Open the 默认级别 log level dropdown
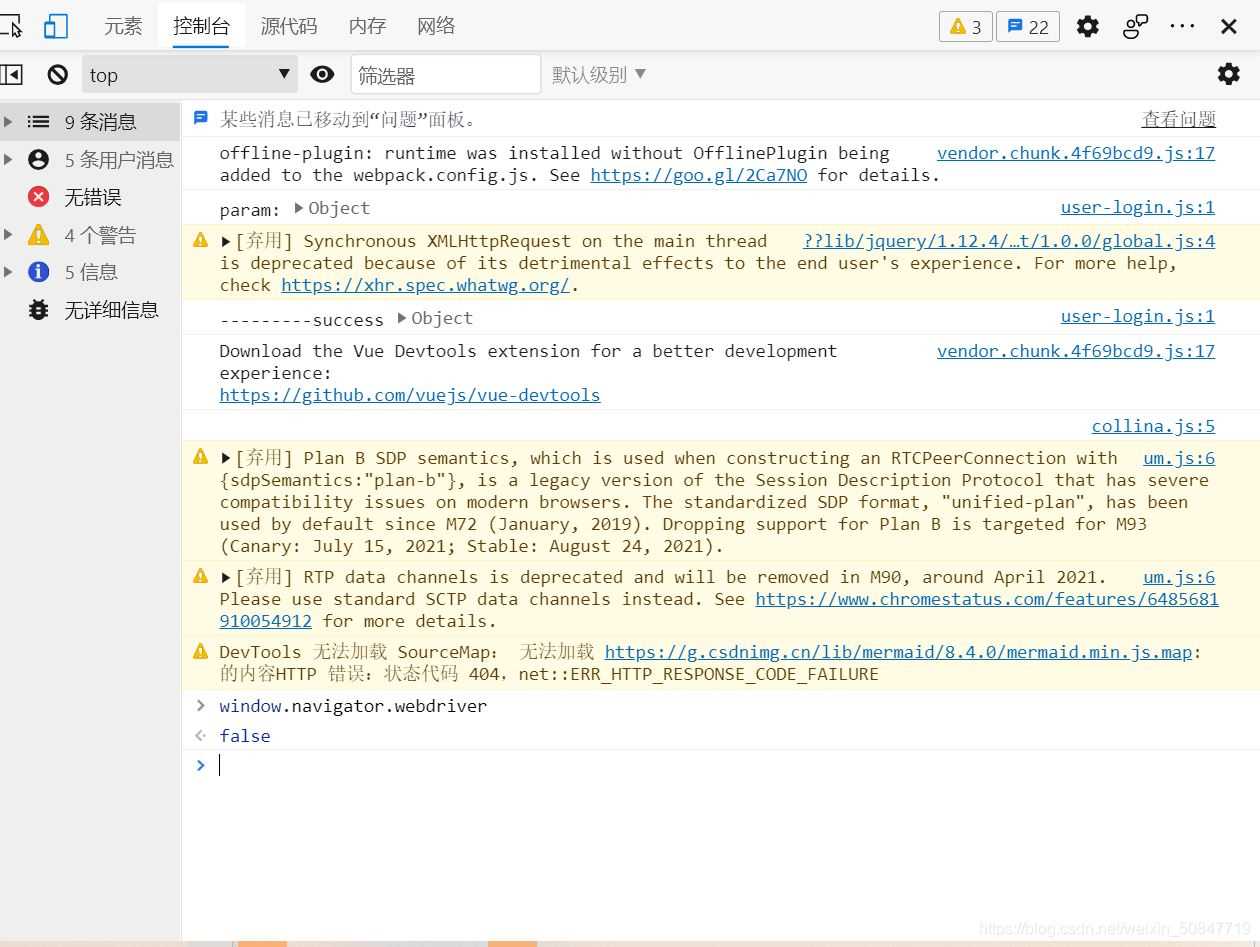Image resolution: width=1260 pixels, height=947 pixels. click(597, 73)
